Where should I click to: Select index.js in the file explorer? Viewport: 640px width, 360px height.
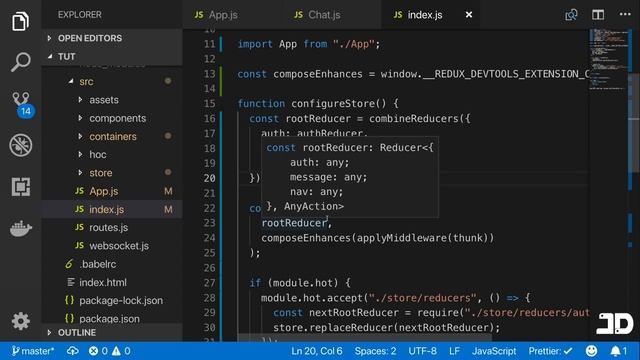pyautogui.click(x=112, y=209)
